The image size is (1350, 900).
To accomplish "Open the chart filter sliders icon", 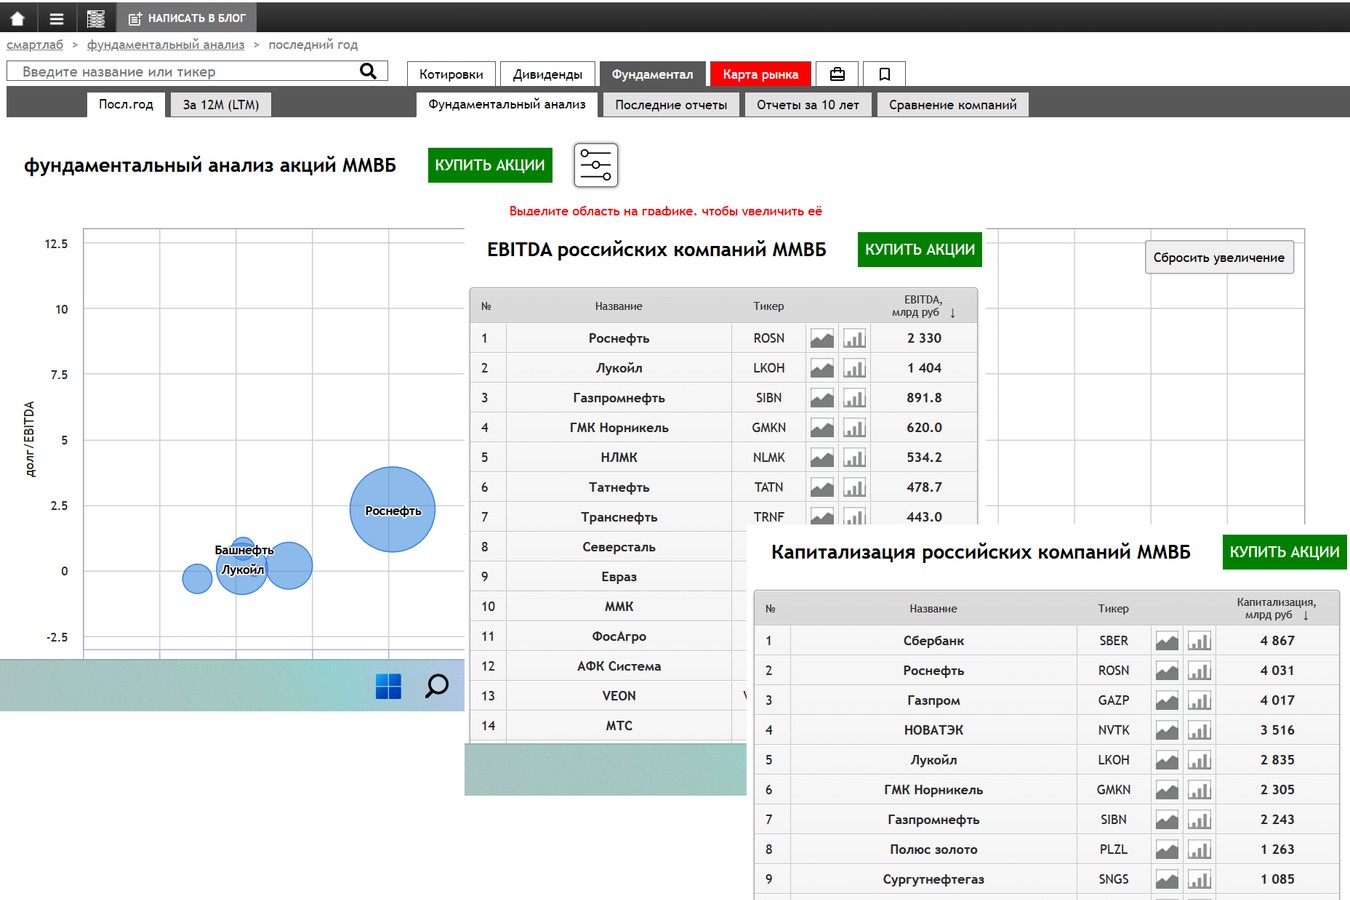I will pyautogui.click(x=596, y=165).
